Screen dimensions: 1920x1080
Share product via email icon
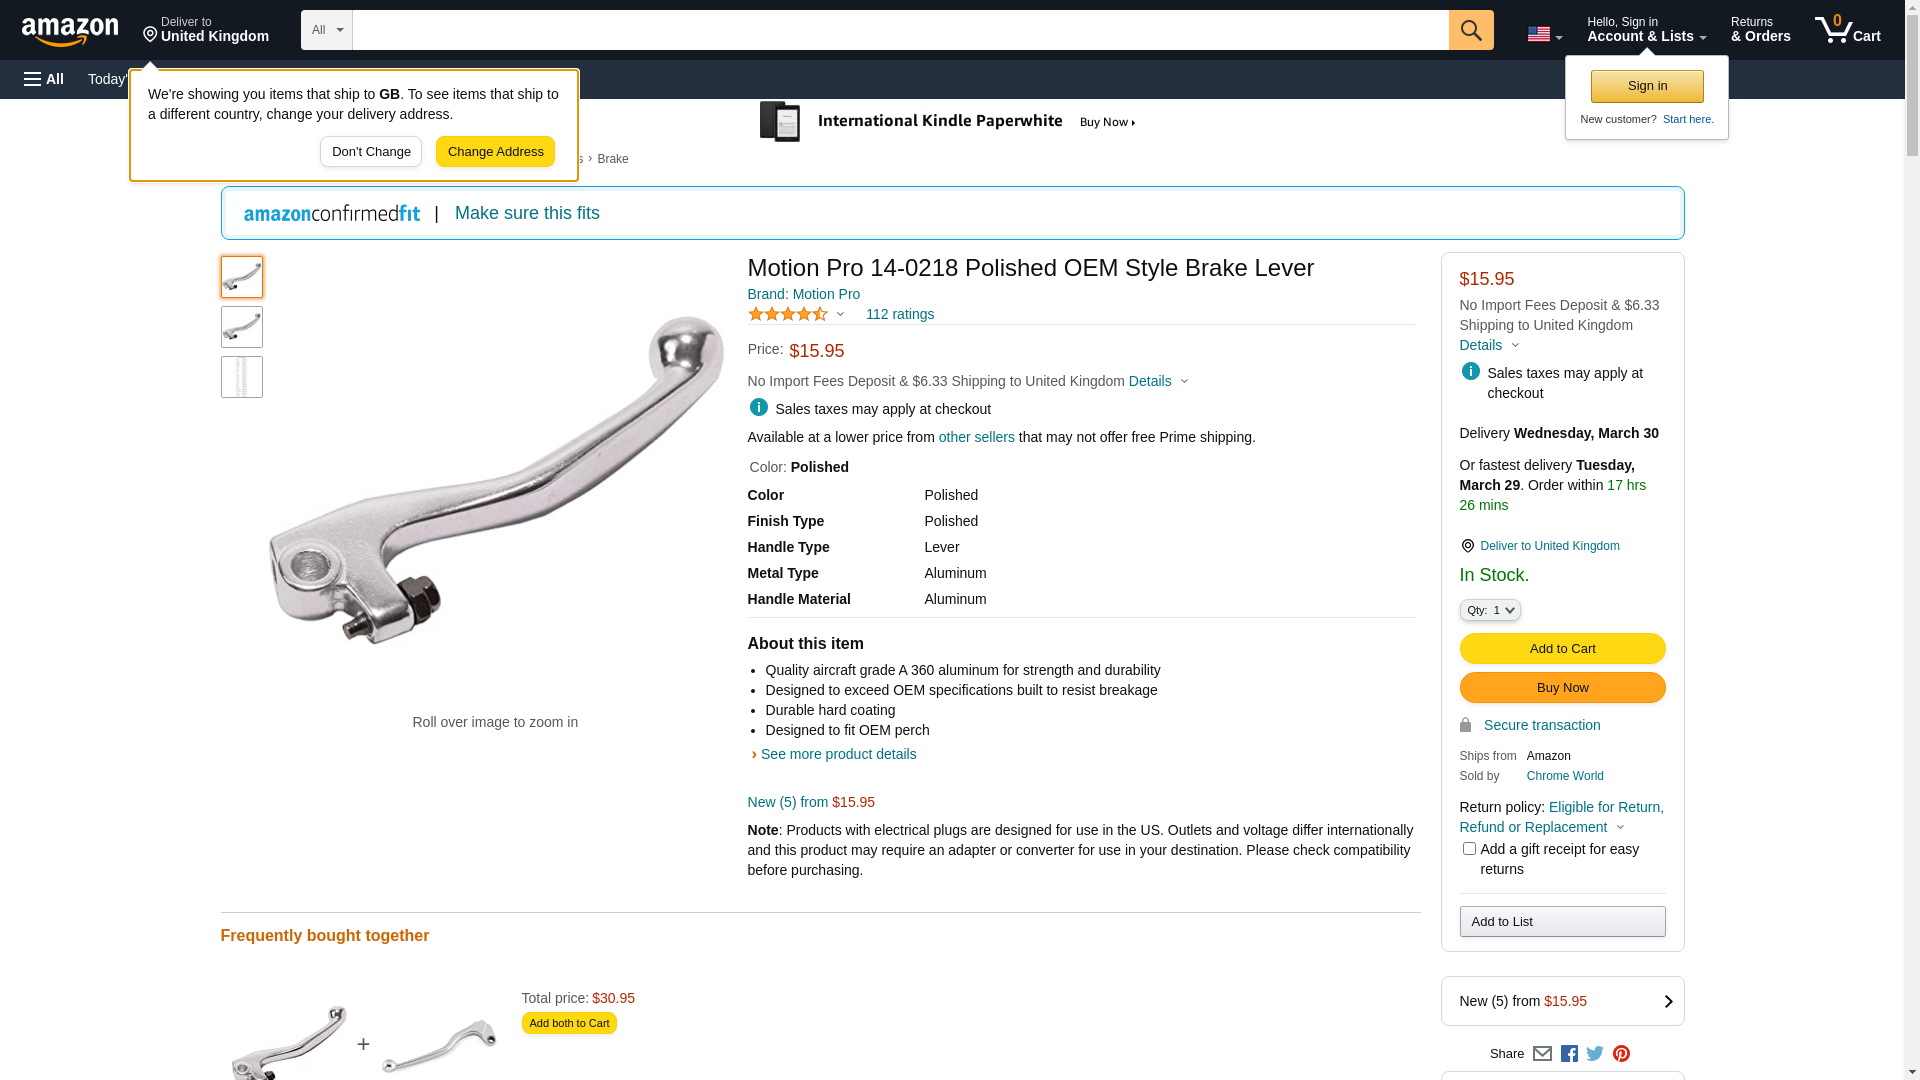click(x=1542, y=1053)
